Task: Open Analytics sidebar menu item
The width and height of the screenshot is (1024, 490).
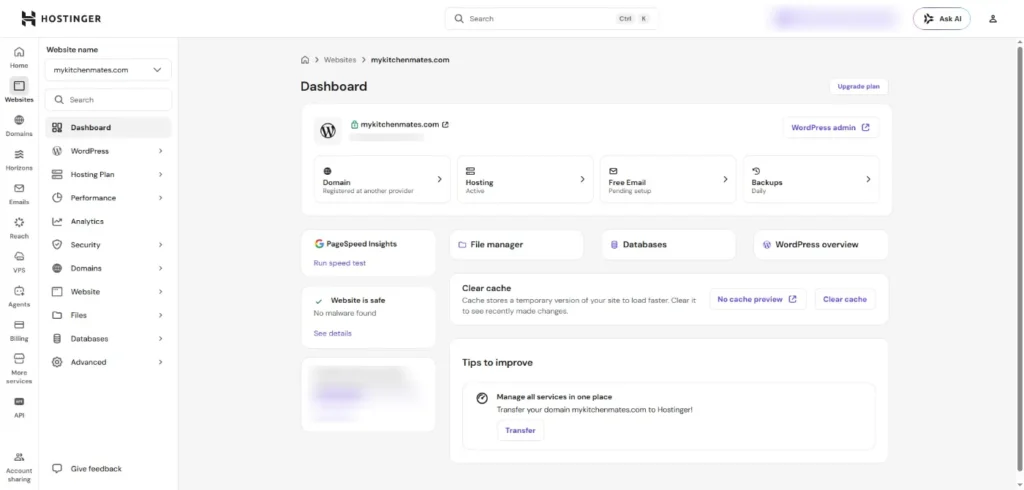Action: [108, 221]
